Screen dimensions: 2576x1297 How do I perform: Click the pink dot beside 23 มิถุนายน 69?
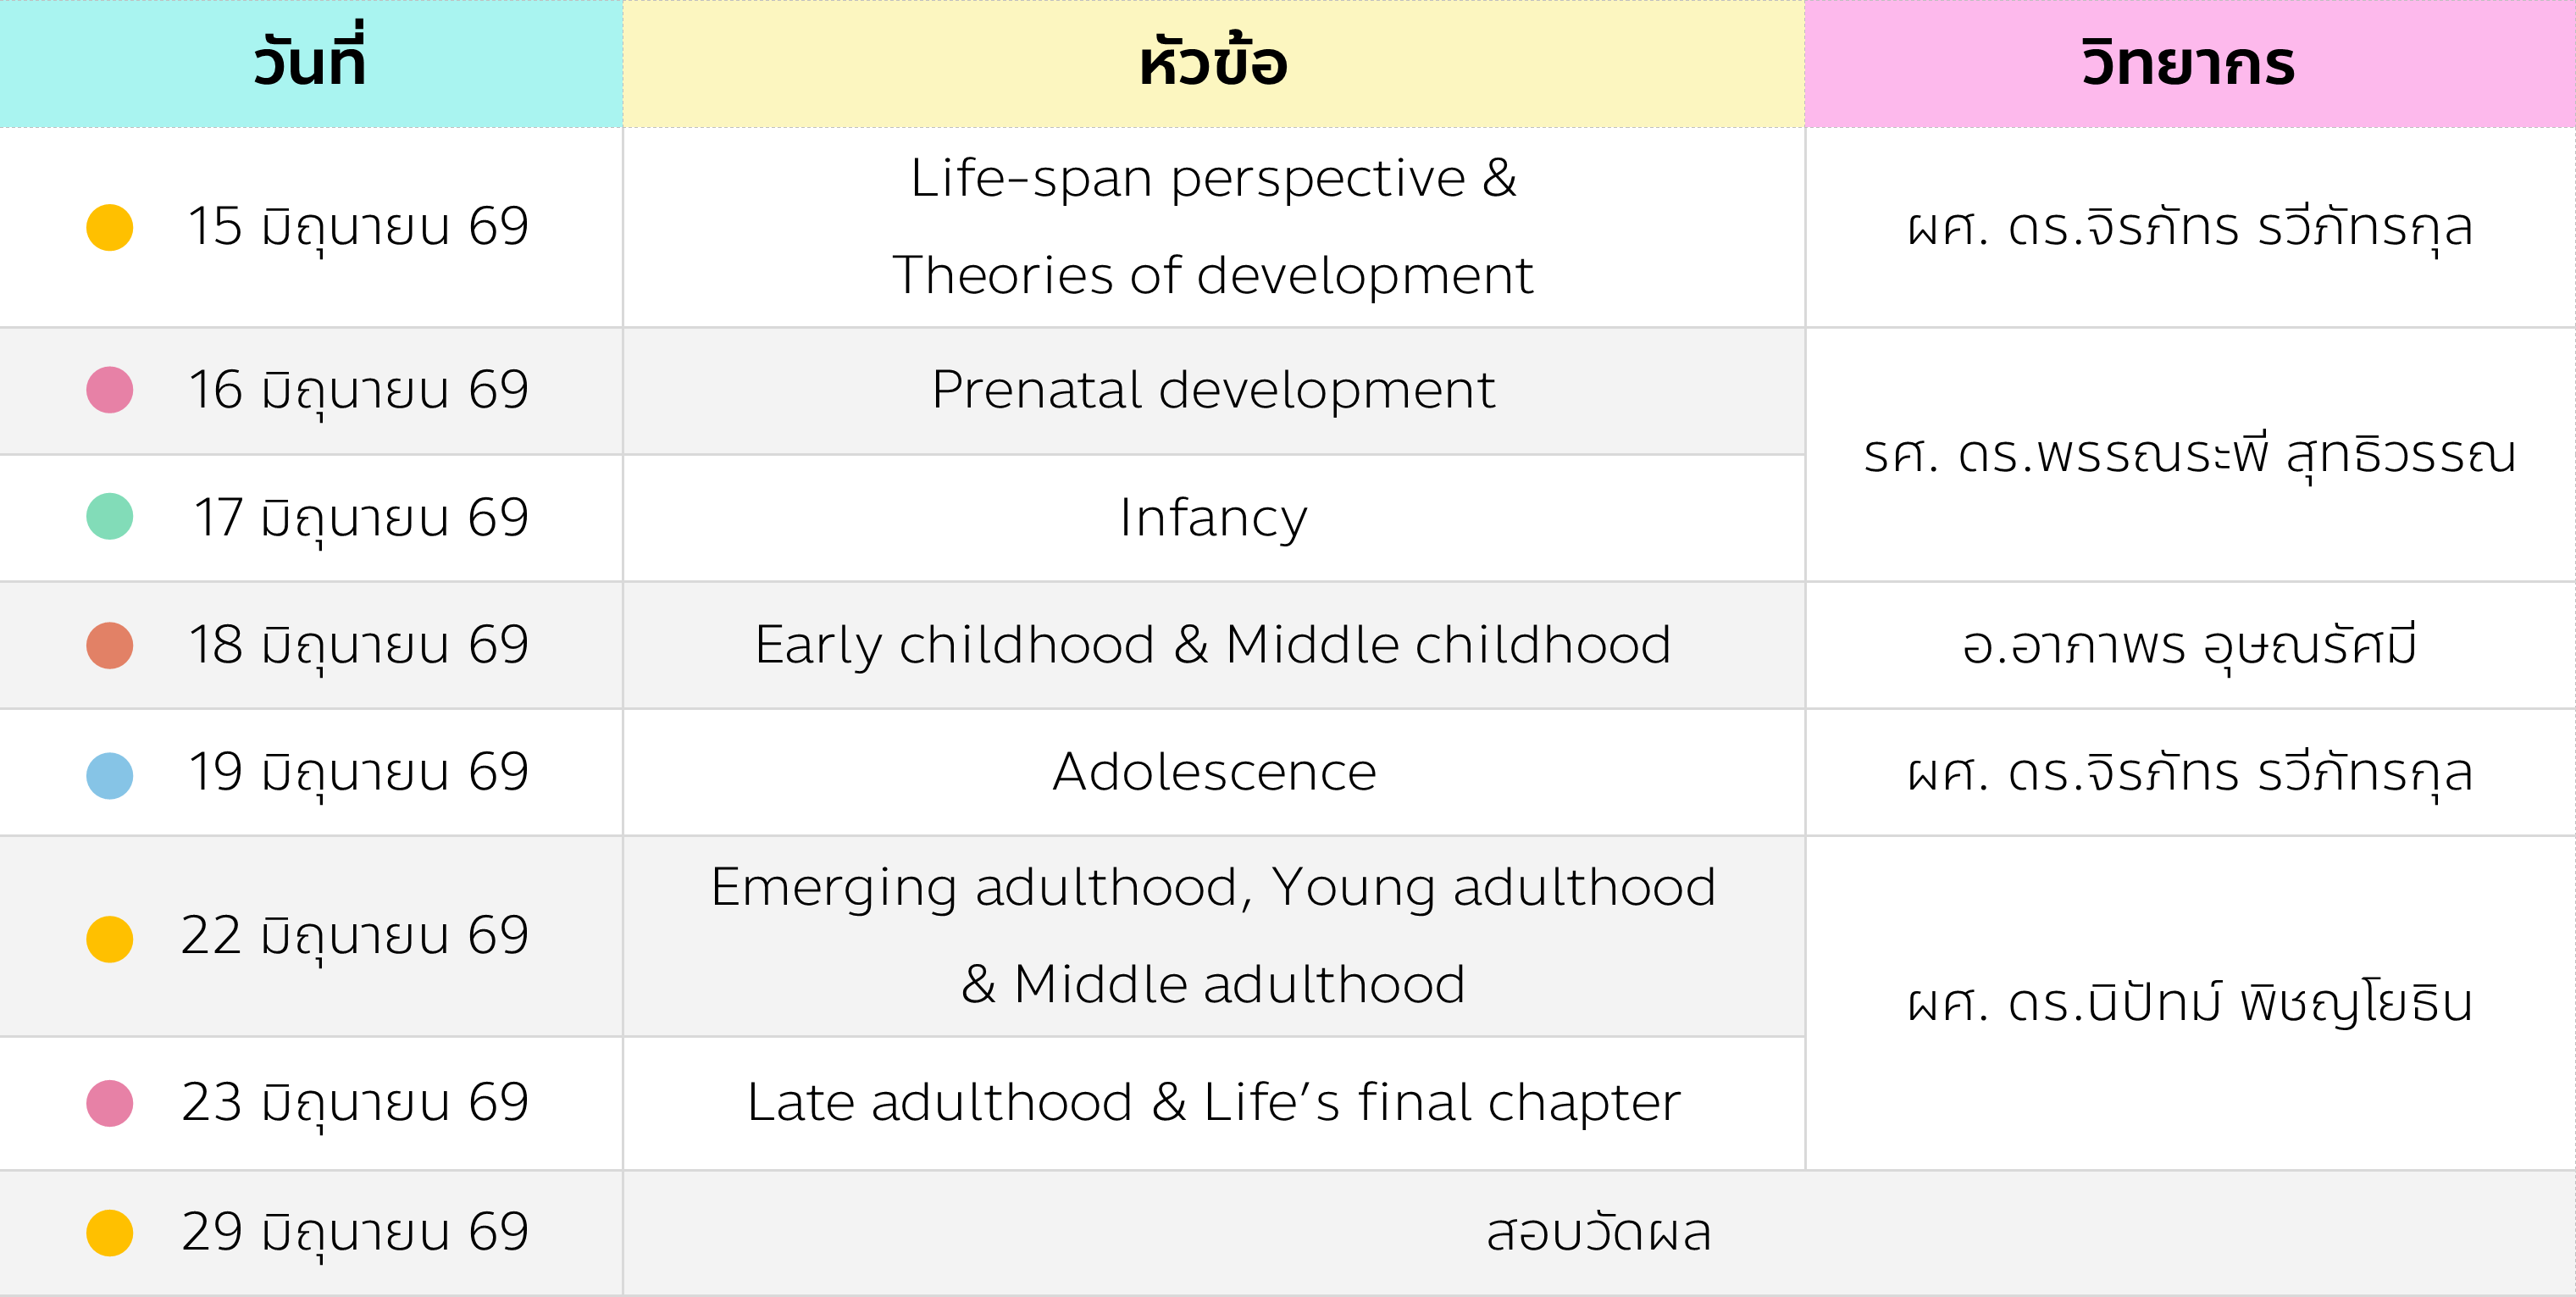pos(110,1103)
